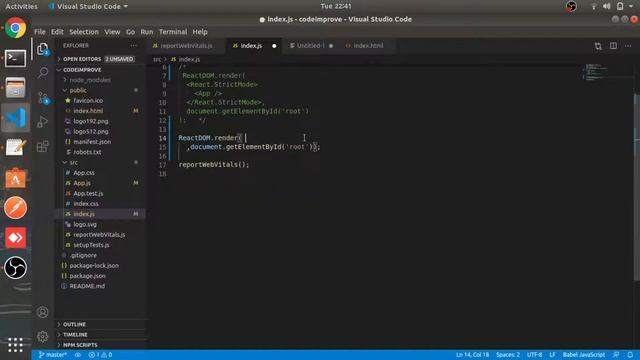Viewport: 640px width, 360px height.
Task: Open Explorer panel More Actions ellipsis
Action: point(133,46)
